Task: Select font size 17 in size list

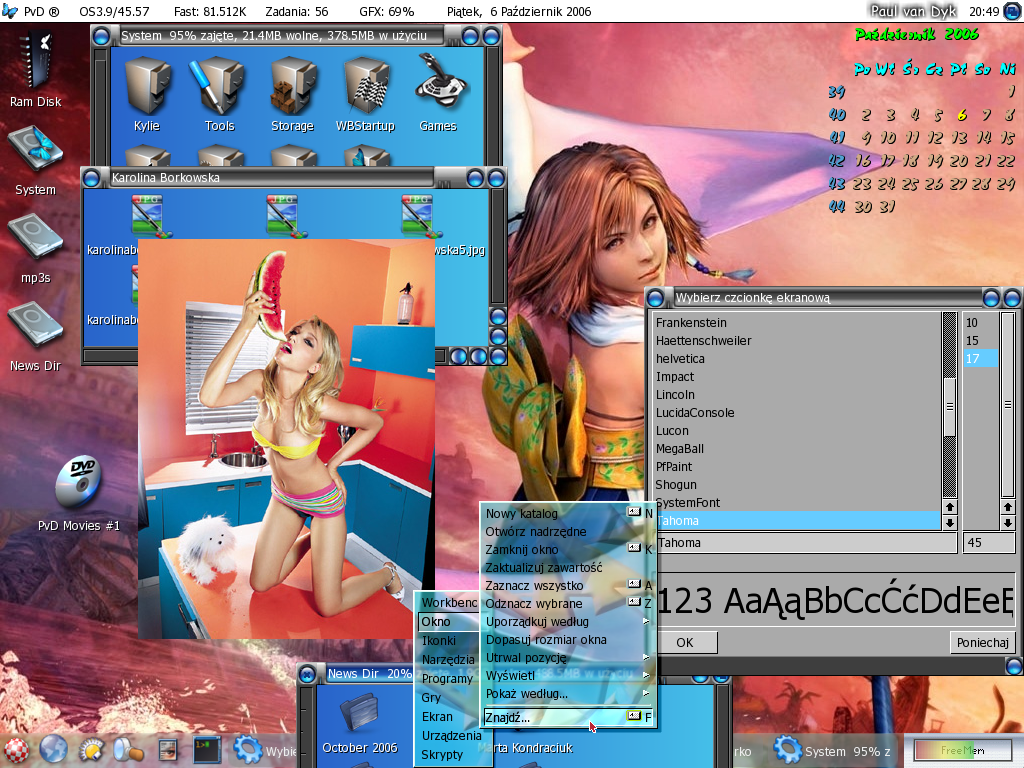Action: 980,359
